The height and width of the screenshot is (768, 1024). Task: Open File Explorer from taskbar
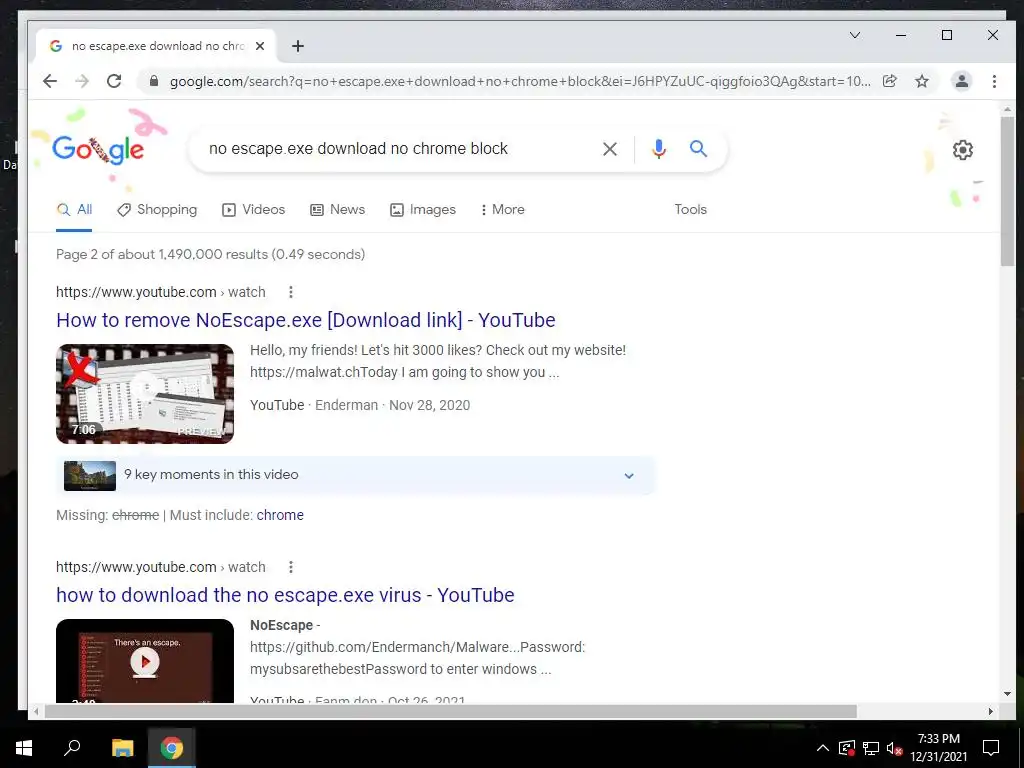click(x=122, y=748)
